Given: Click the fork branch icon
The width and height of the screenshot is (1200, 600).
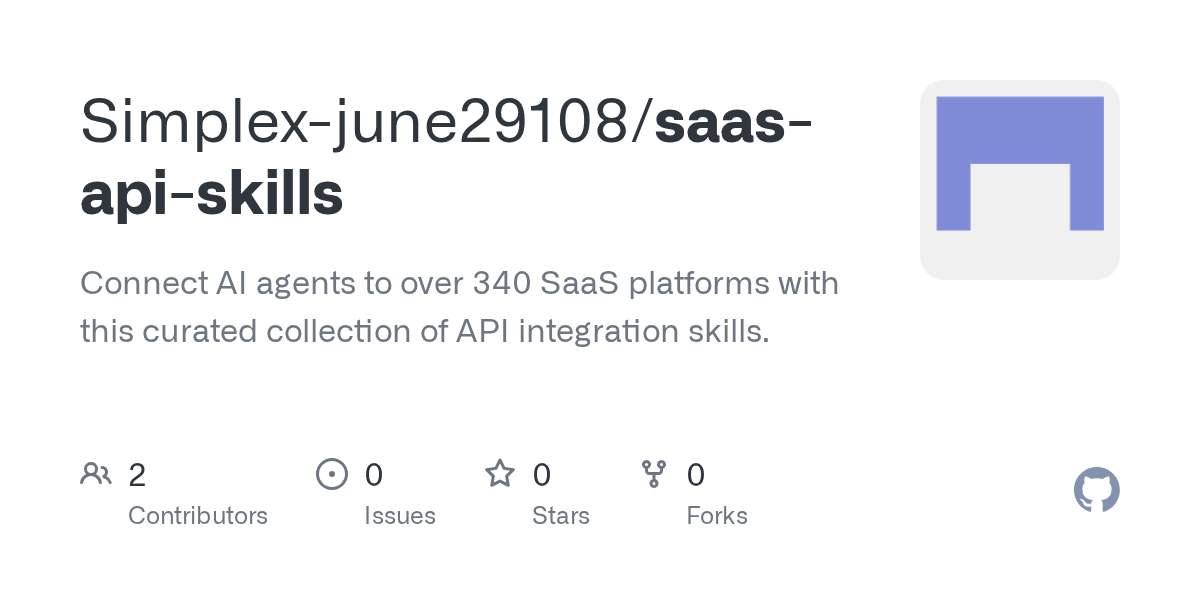Looking at the screenshot, I should [x=654, y=473].
